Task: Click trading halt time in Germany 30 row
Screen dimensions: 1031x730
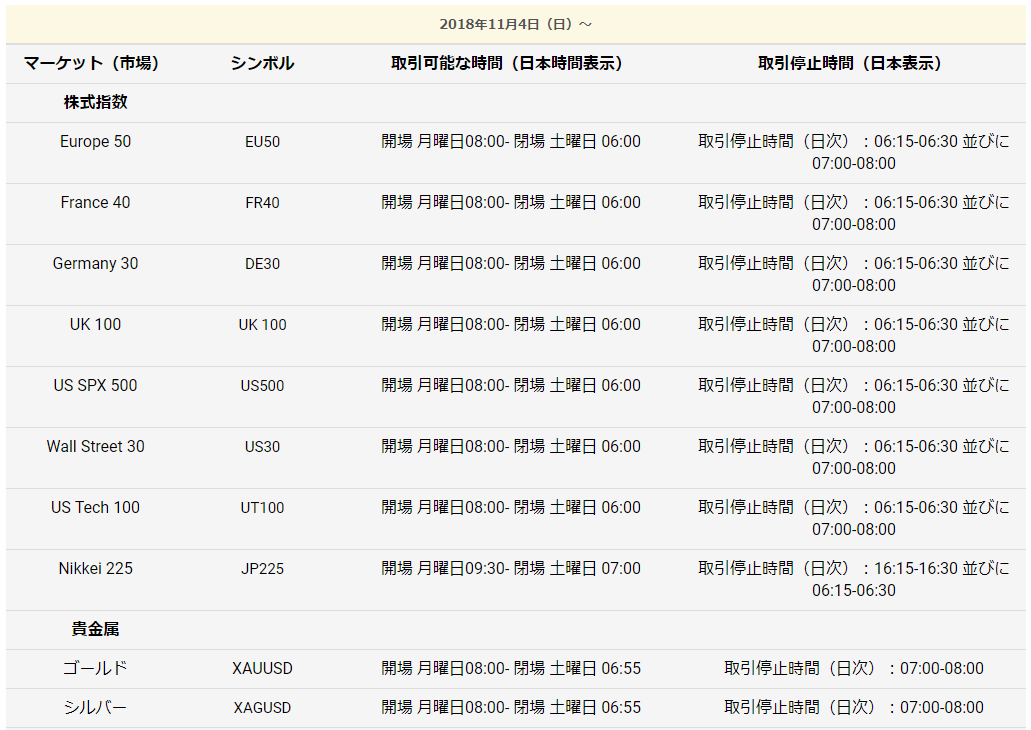Action: pos(853,274)
